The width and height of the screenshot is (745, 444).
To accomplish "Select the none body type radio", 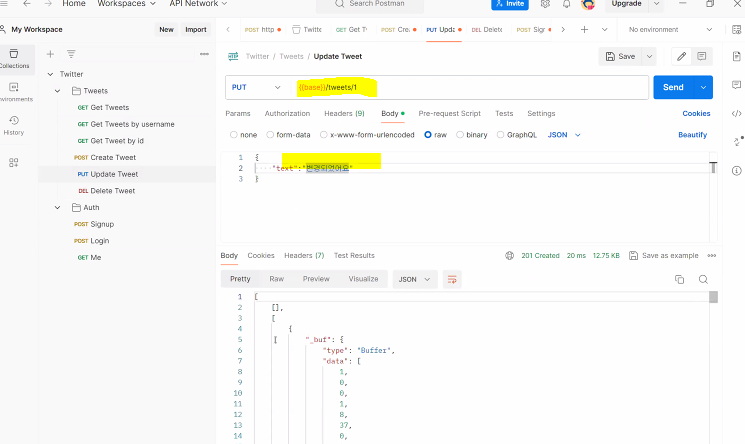I will 233,135.
